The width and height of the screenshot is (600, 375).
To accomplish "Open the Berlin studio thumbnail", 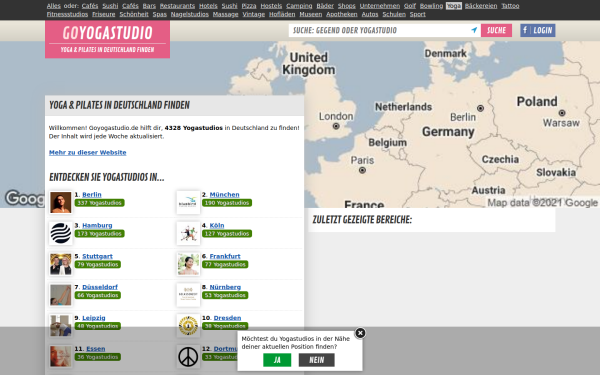I will [60, 202].
